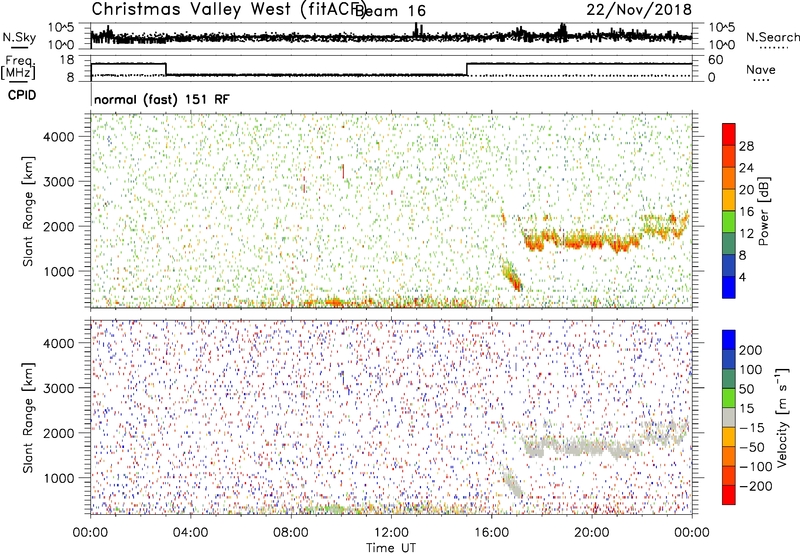Viewport: 800px width, 554px height.
Task: Click the 'Velocity [m s-1]' label
Action: [781, 417]
